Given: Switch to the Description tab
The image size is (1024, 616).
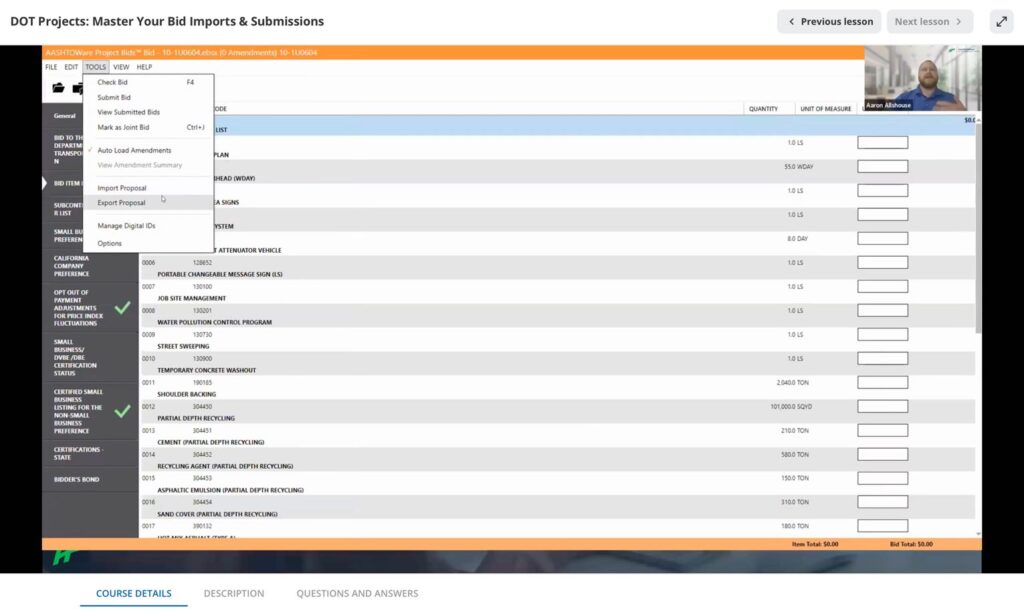Looking at the screenshot, I should tap(234, 593).
